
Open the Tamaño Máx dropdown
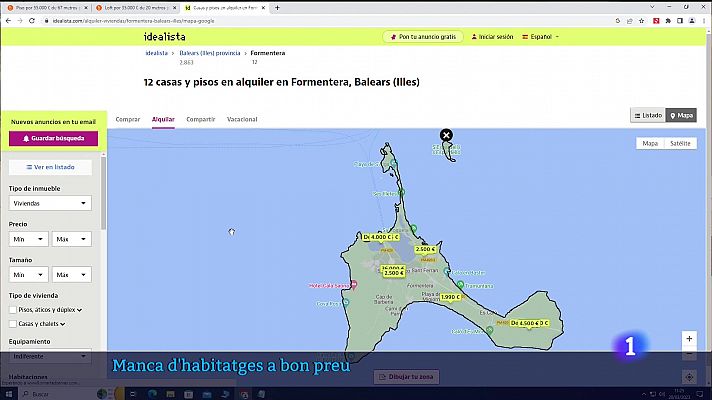click(71, 275)
